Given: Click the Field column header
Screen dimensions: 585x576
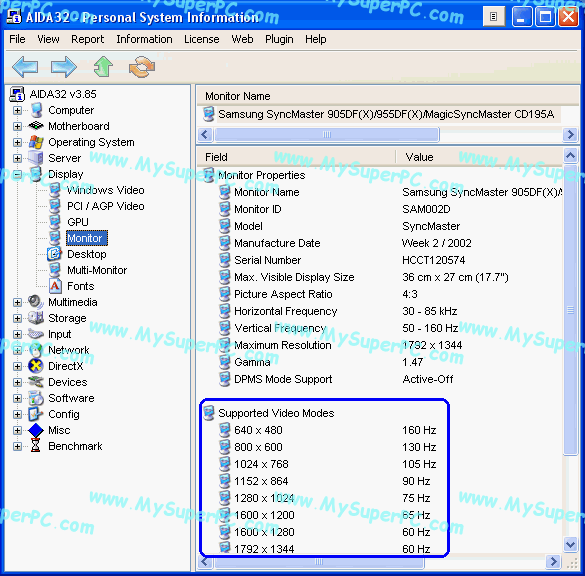Looking at the screenshot, I should [296, 157].
